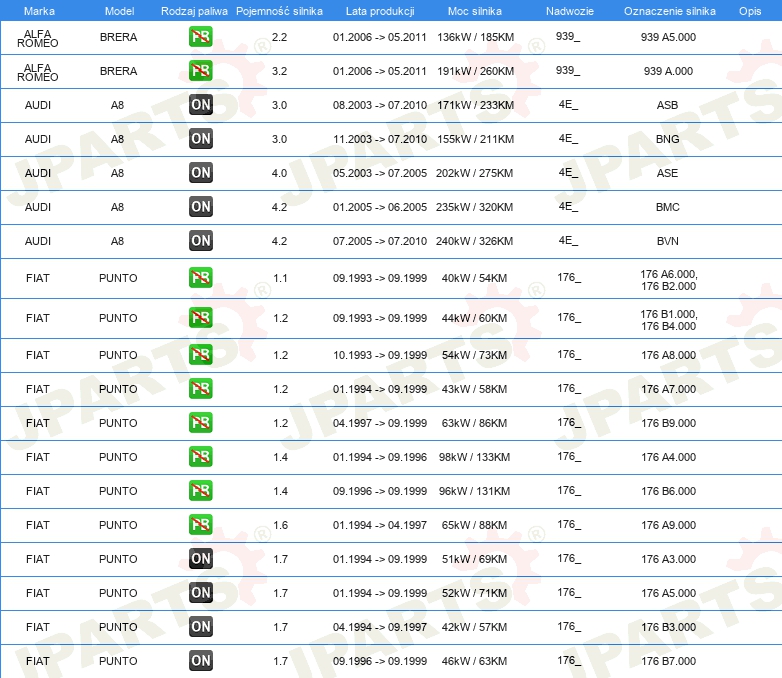Click 240kW / 326KM power value
Image resolution: width=782 pixels, height=678 pixels.
[474, 240]
